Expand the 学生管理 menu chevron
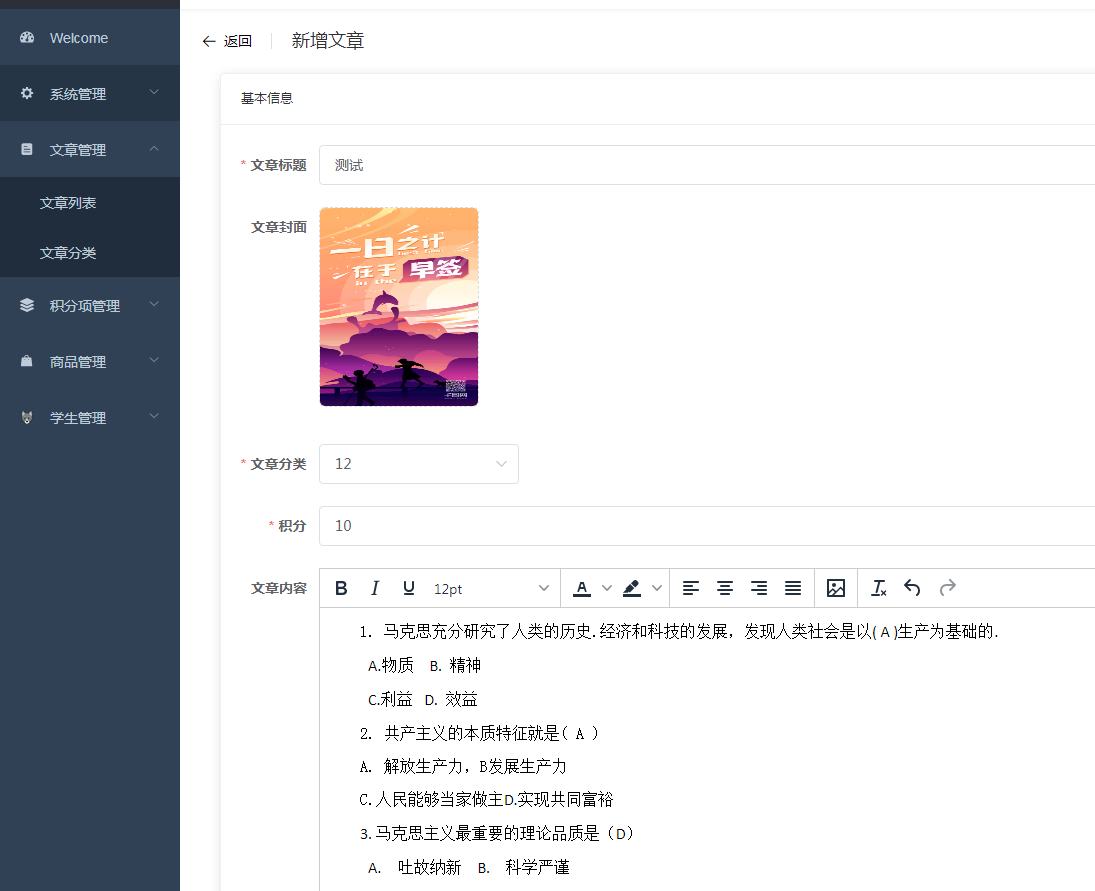Image resolution: width=1095 pixels, height=891 pixels. tap(154, 416)
